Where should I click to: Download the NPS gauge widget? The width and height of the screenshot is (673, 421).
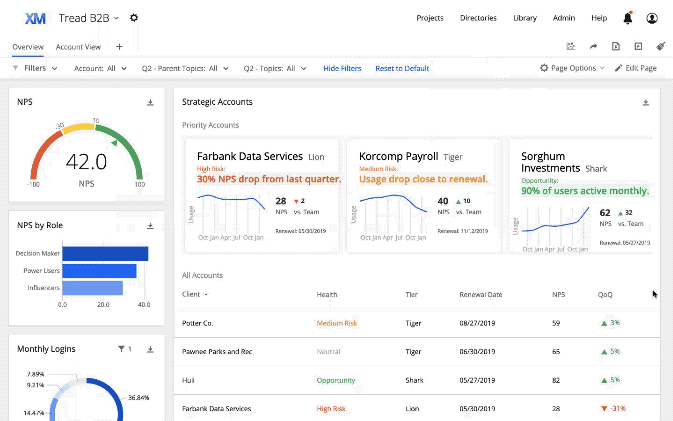(150, 103)
